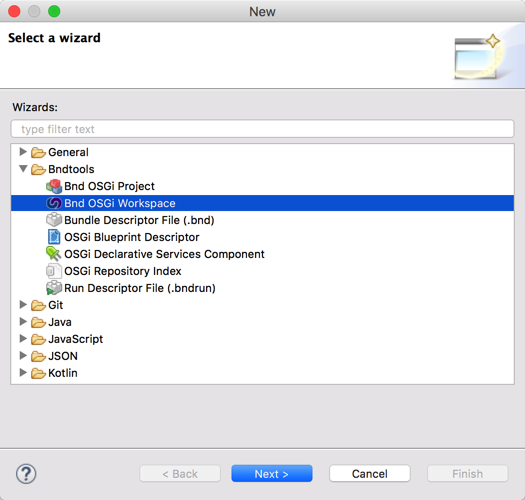The image size is (525, 500).
Task: Select the 'Bndtools' category label
Action: click(x=71, y=169)
